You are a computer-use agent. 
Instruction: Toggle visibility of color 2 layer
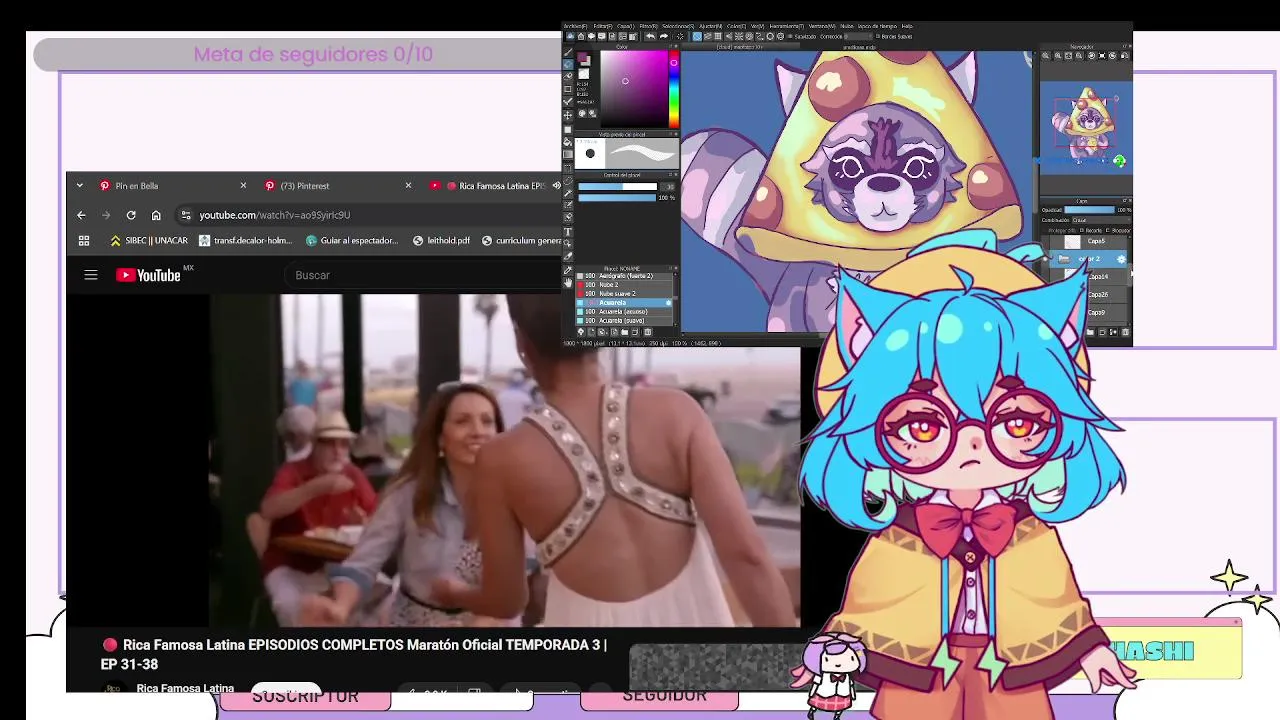click(1046, 259)
